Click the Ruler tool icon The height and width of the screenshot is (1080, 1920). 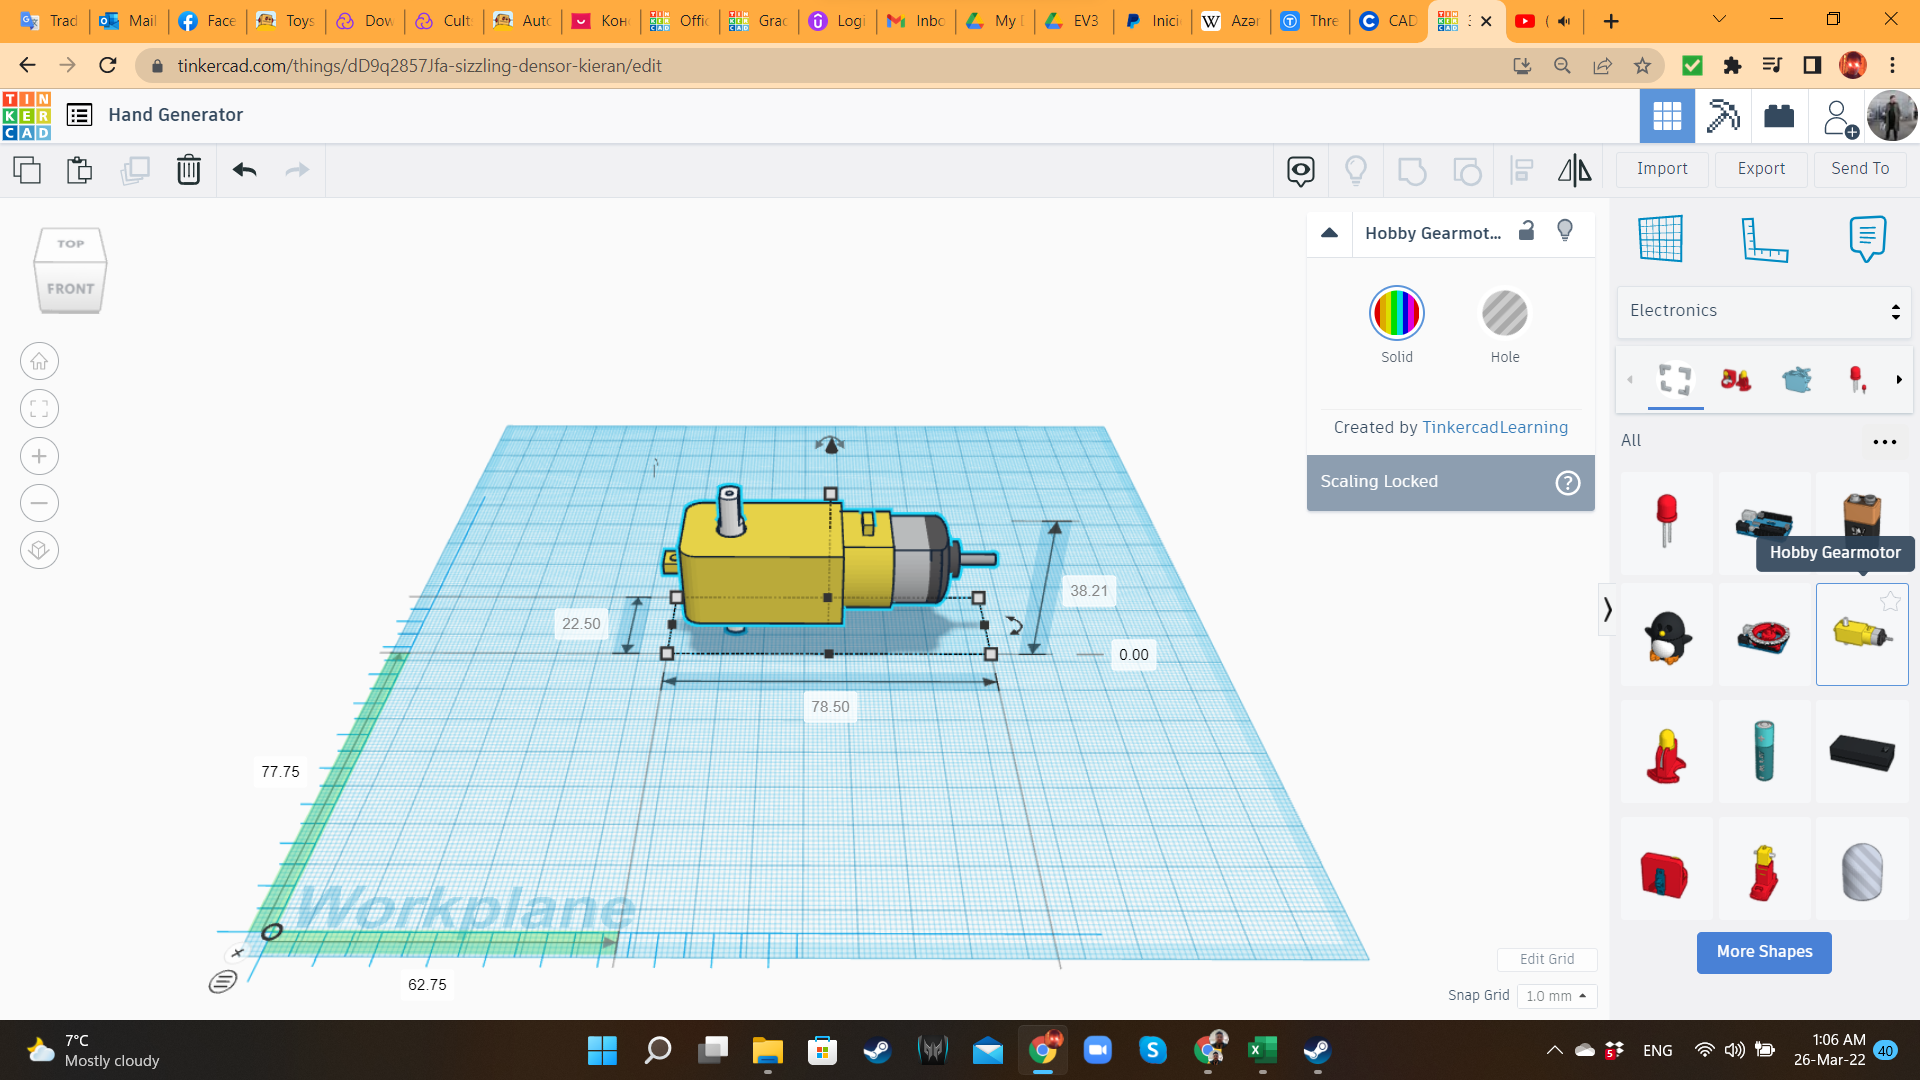1765,239
